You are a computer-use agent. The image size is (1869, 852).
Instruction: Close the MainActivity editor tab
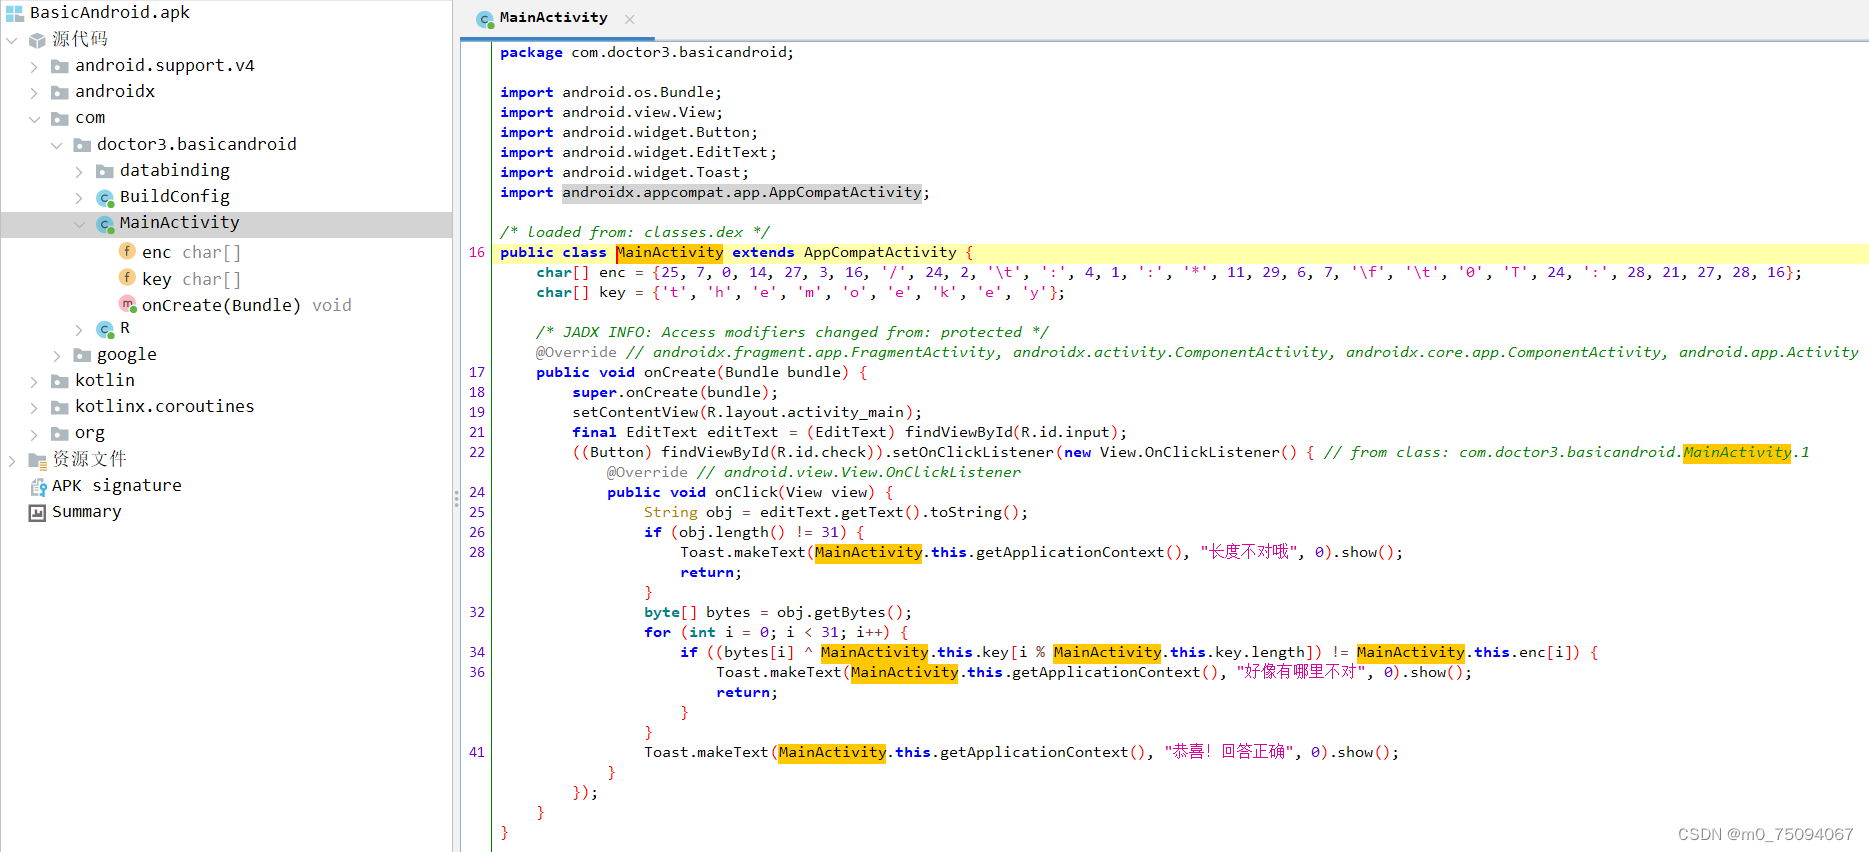(629, 19)
